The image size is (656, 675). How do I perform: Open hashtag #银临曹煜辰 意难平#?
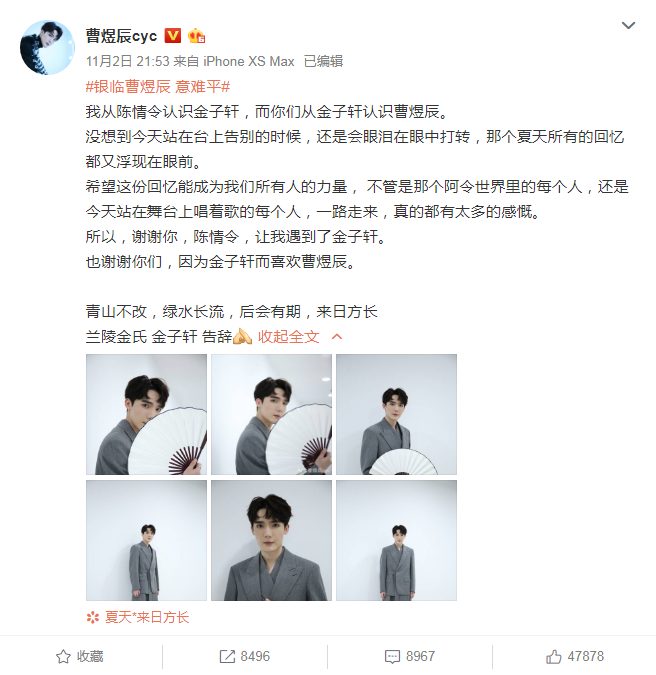pyautogui.click(x=158, y=87)
